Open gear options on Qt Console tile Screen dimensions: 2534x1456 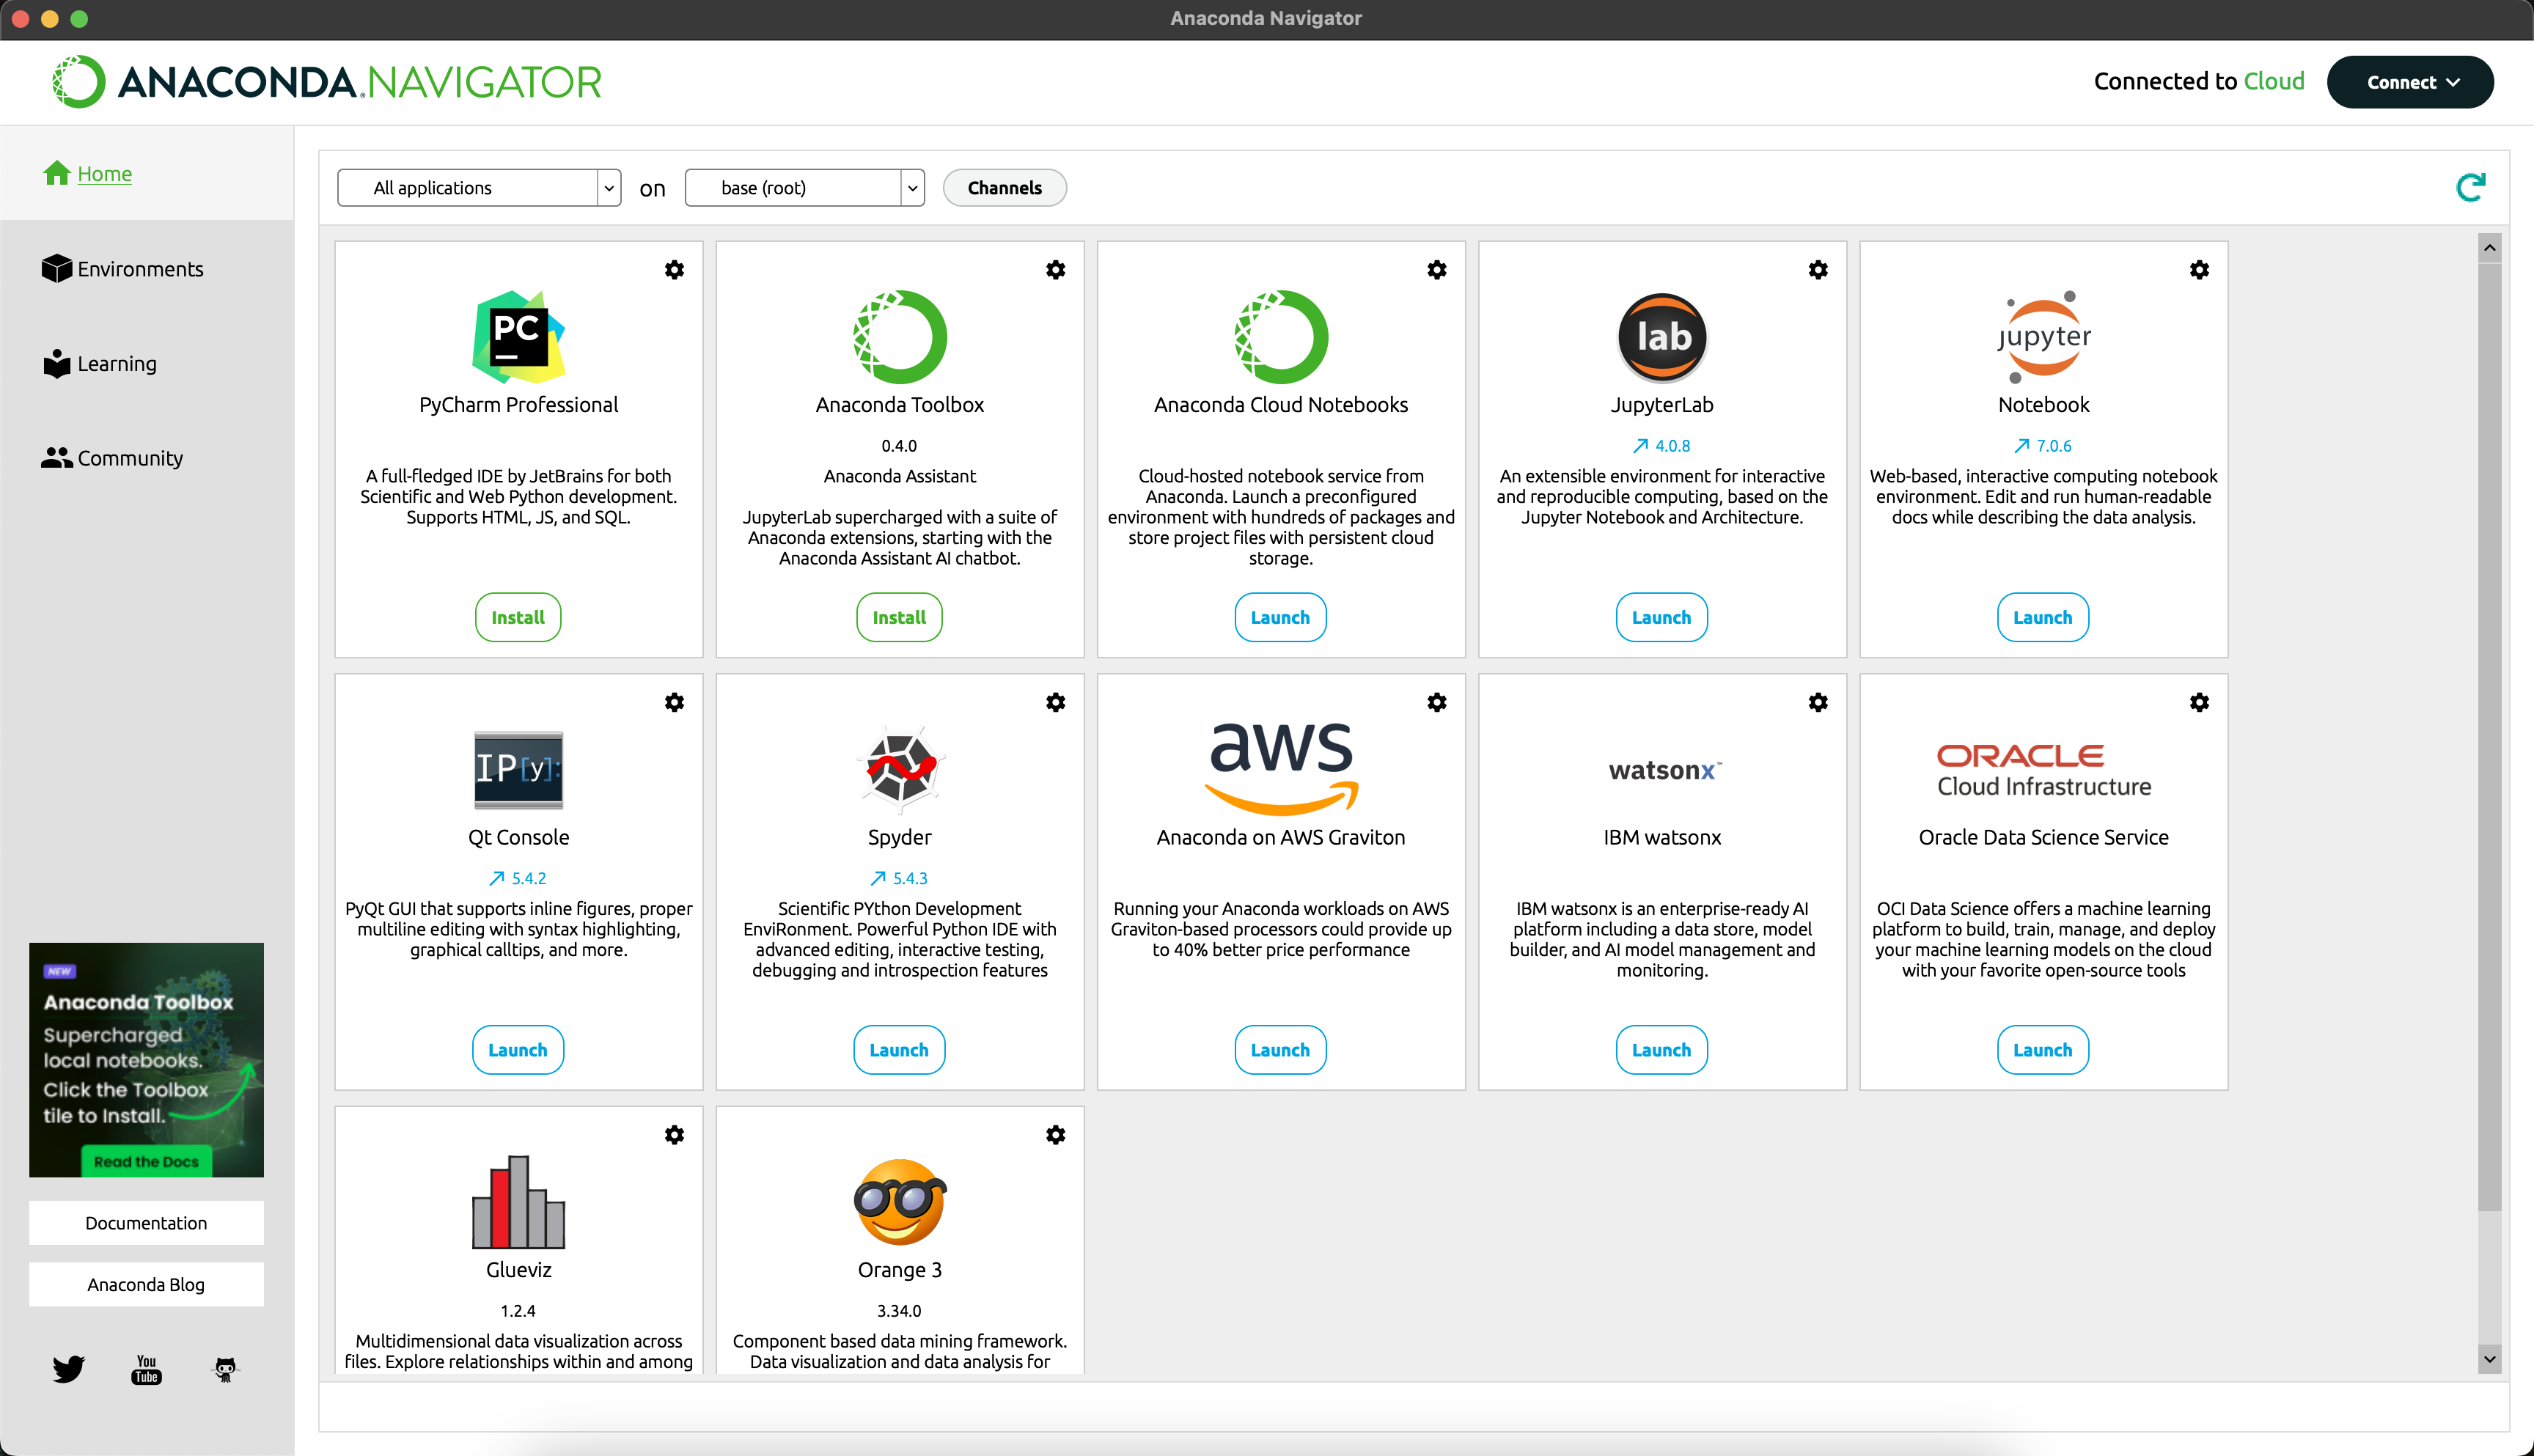tap(674, 702)
